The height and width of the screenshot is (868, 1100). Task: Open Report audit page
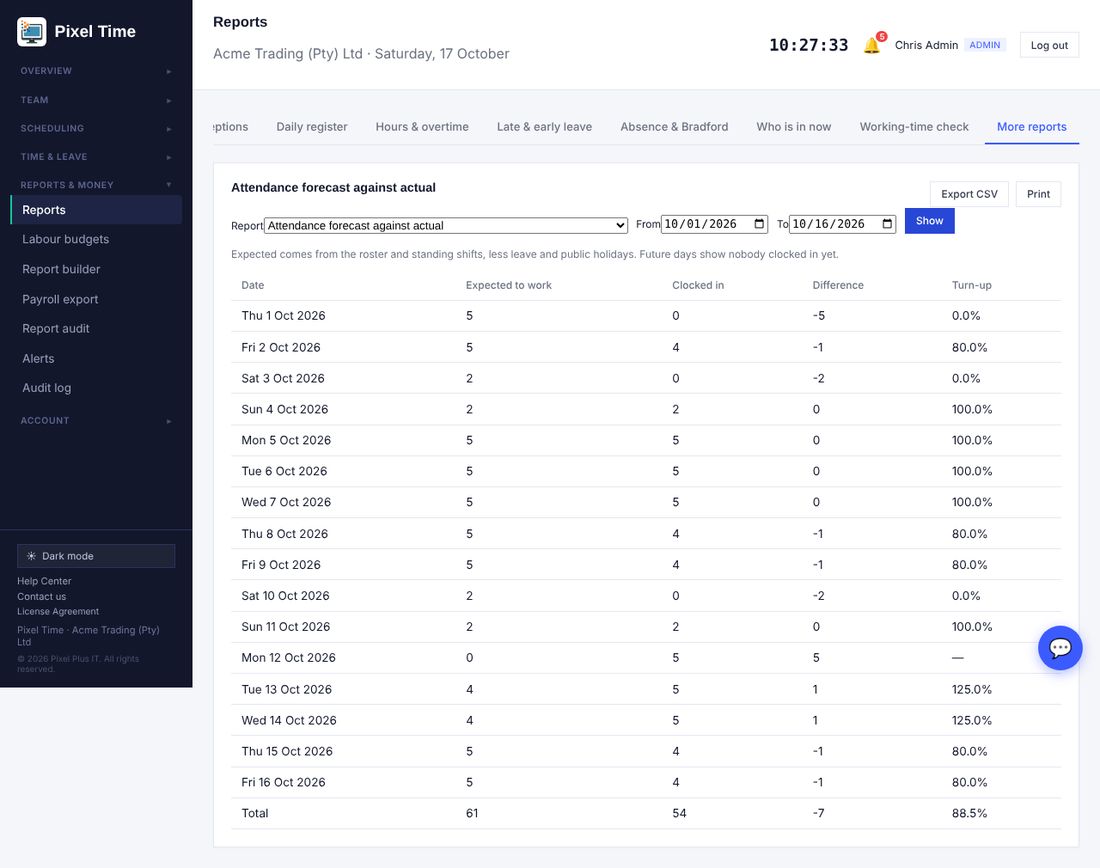click(x=96, y=328)
